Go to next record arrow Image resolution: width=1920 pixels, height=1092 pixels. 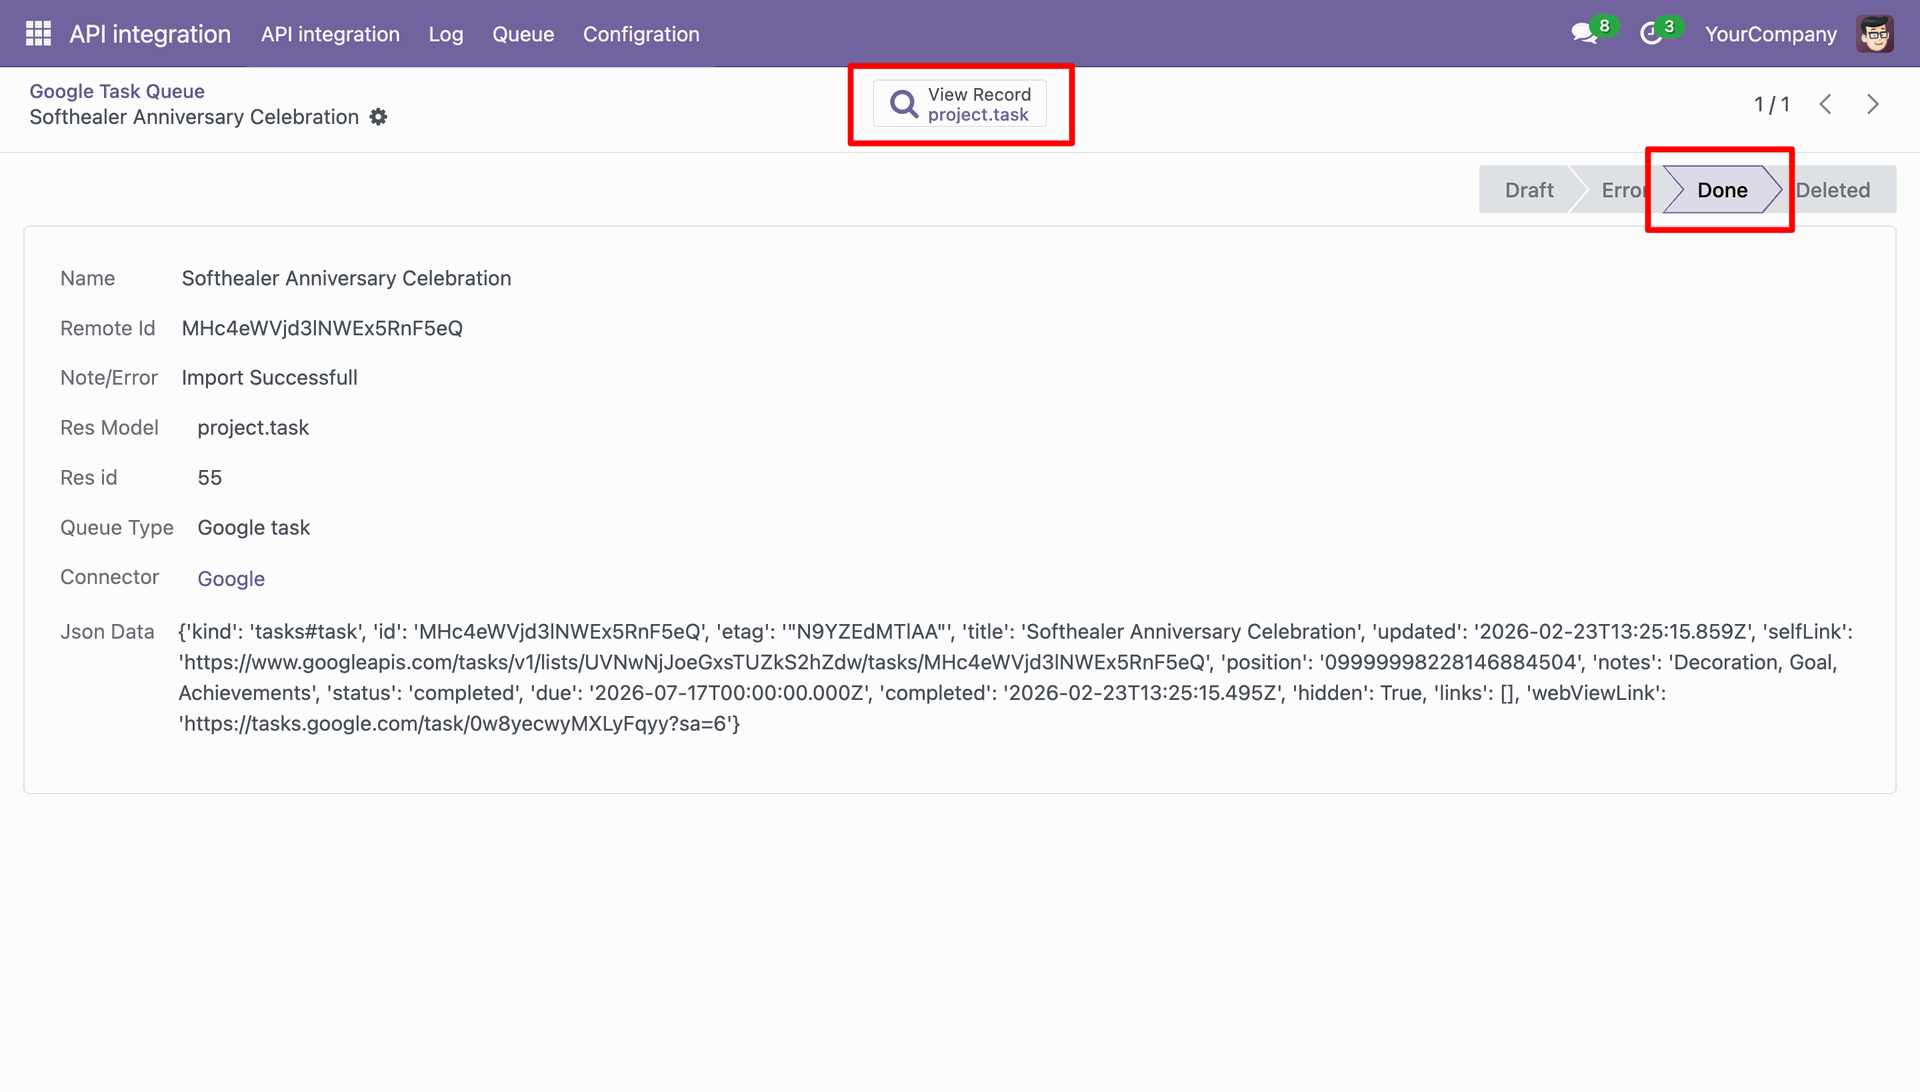(1873, 104)
